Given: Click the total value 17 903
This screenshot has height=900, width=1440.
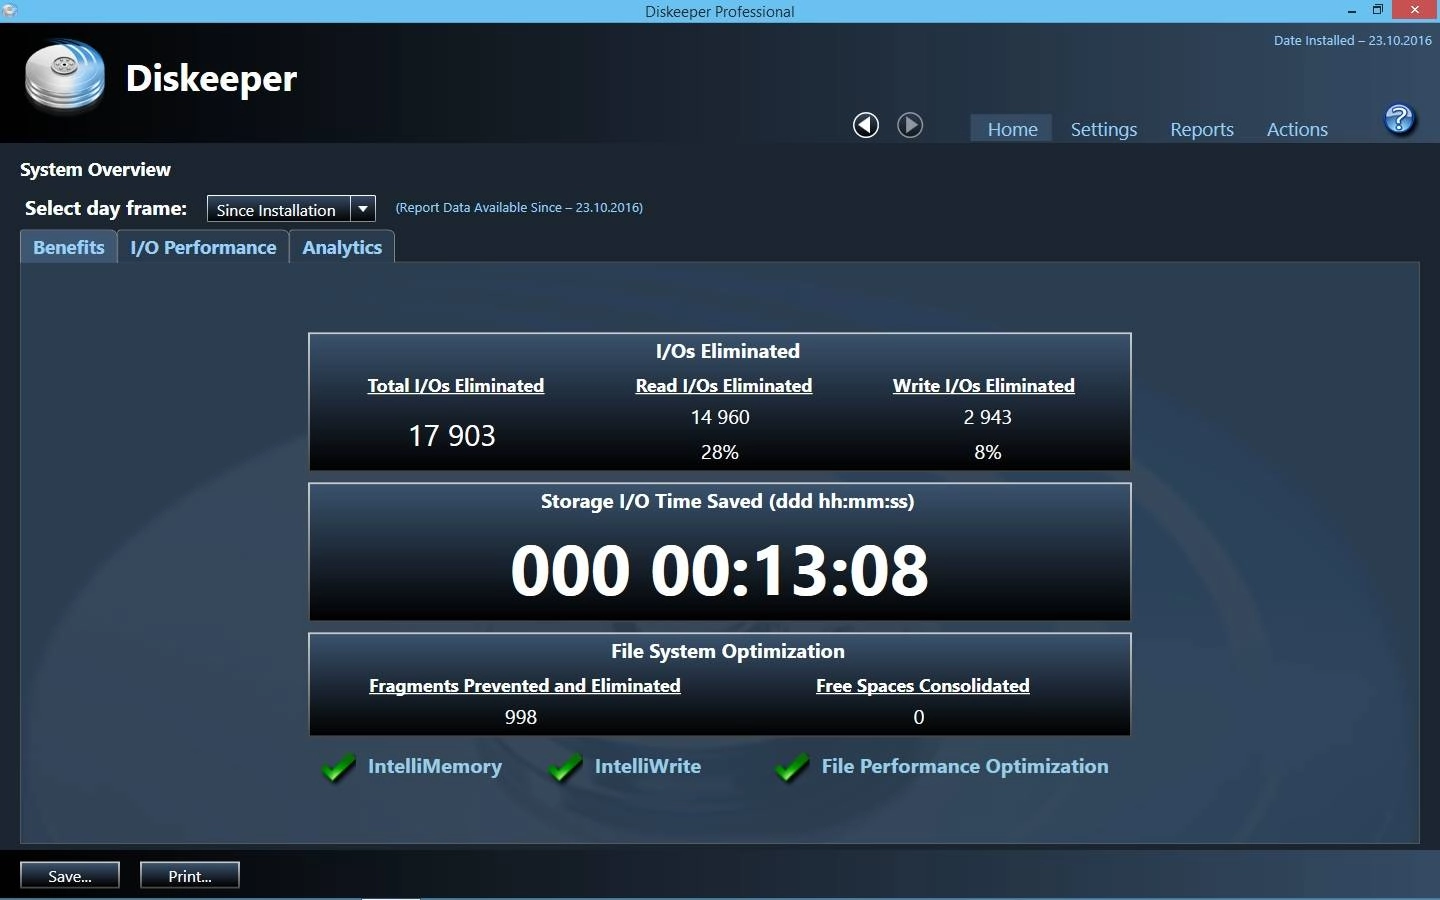Looking at the screenshot, I should point(452,436).
